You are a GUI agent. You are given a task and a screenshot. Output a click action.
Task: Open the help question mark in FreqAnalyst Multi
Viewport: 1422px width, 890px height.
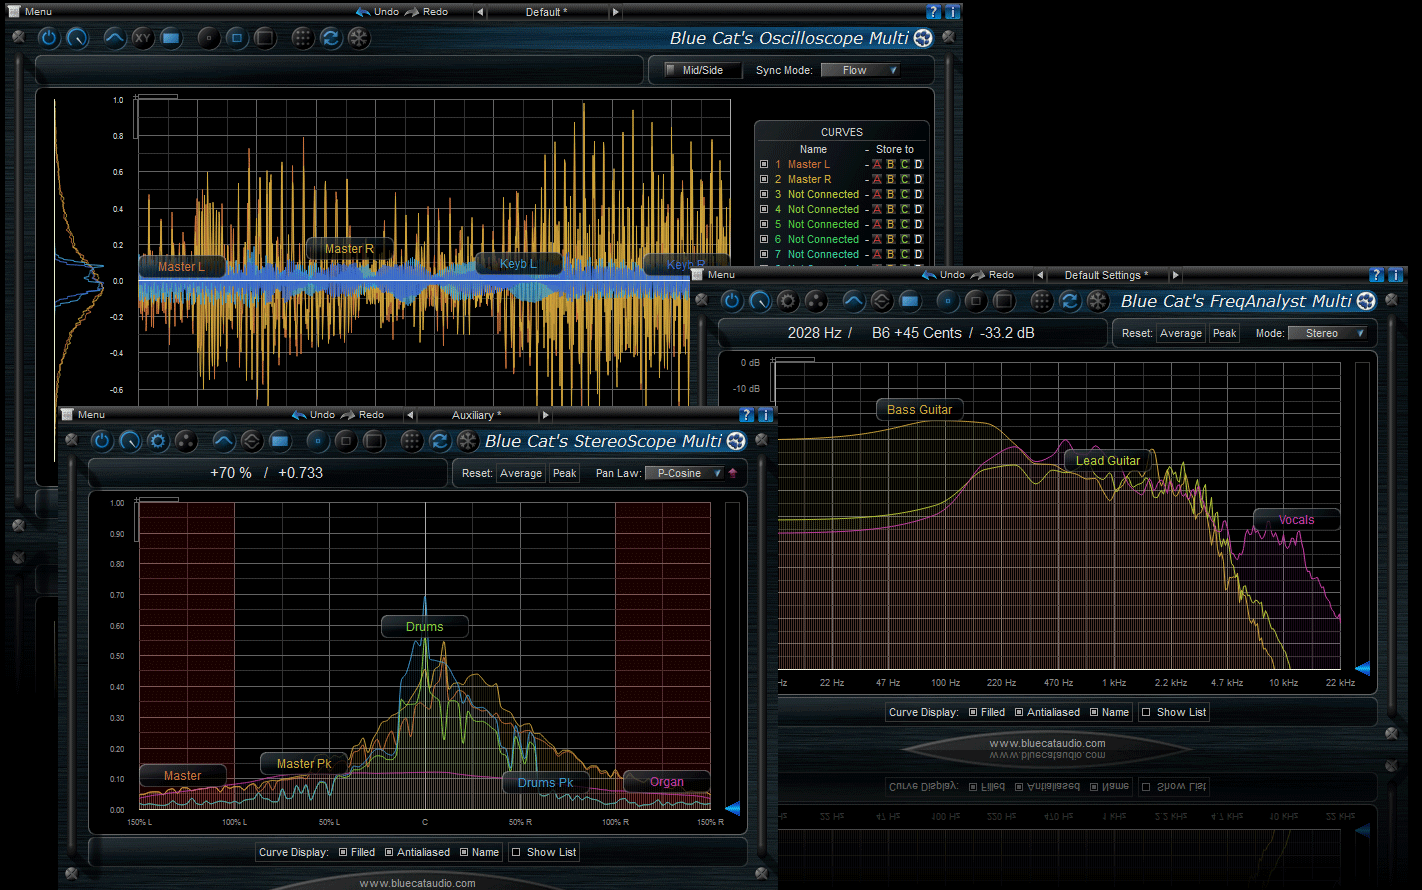[x=1376, y=275]
